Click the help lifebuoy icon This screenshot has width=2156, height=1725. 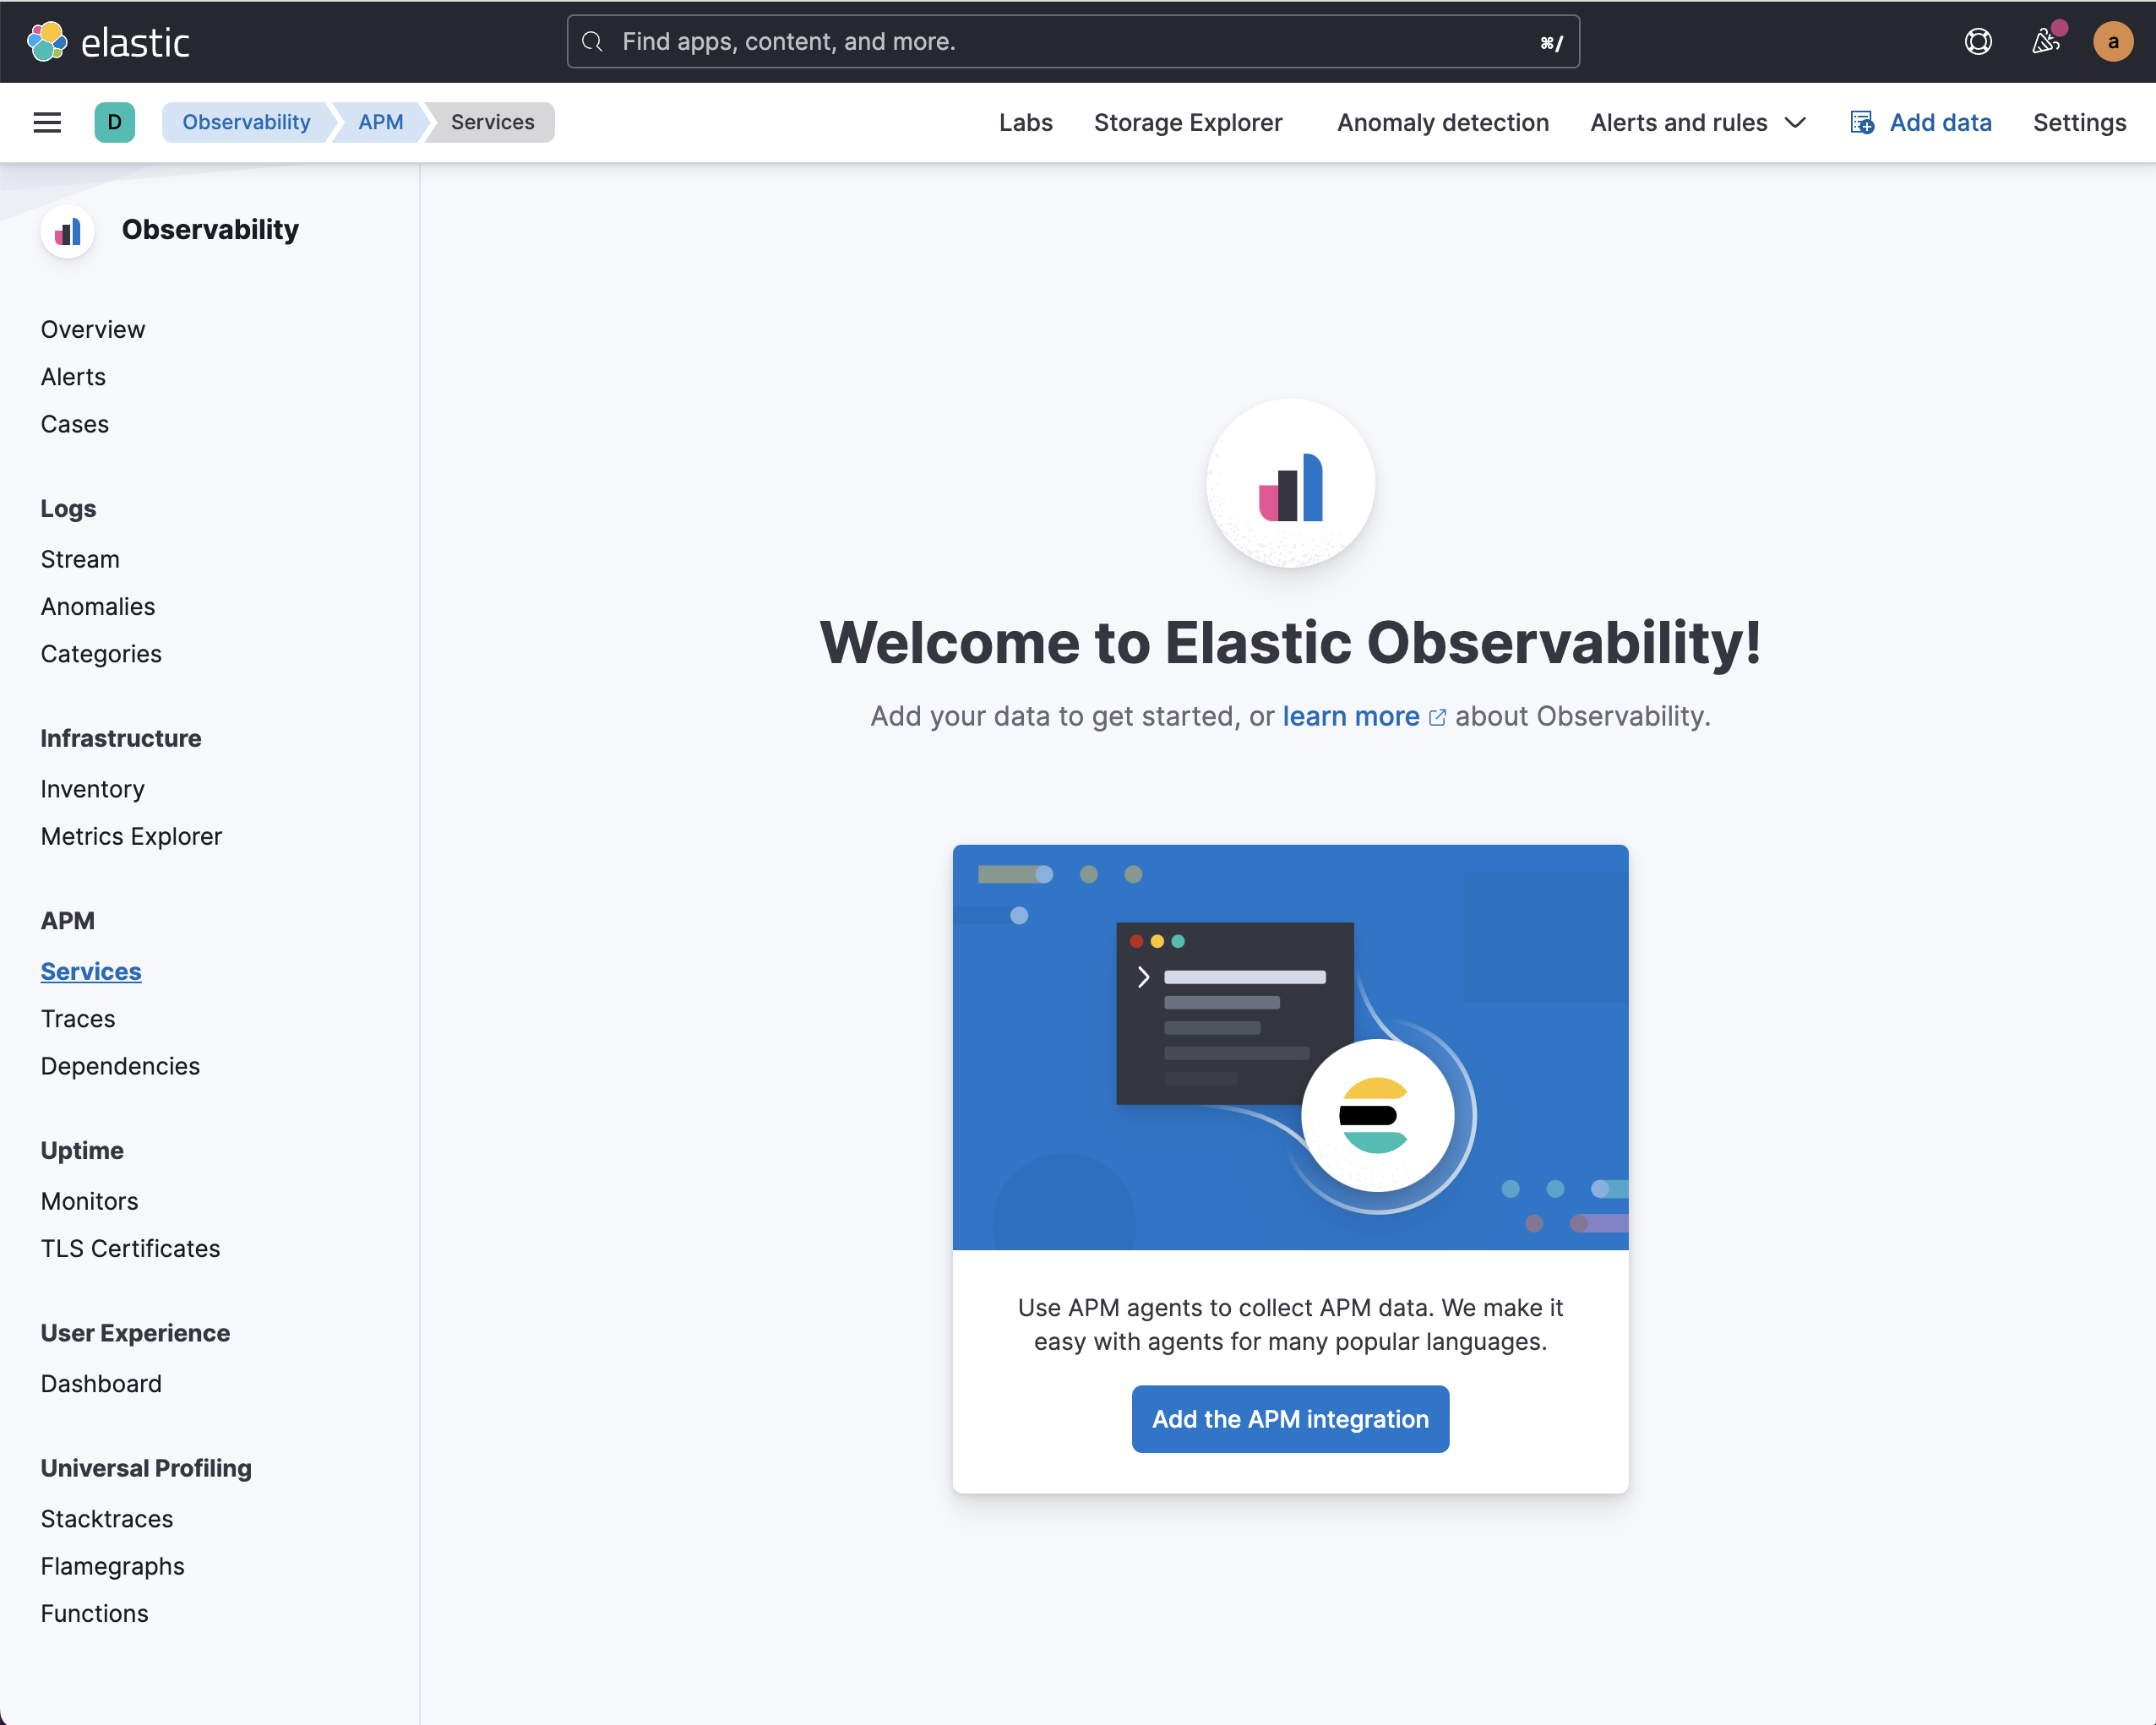(1977, 42)
